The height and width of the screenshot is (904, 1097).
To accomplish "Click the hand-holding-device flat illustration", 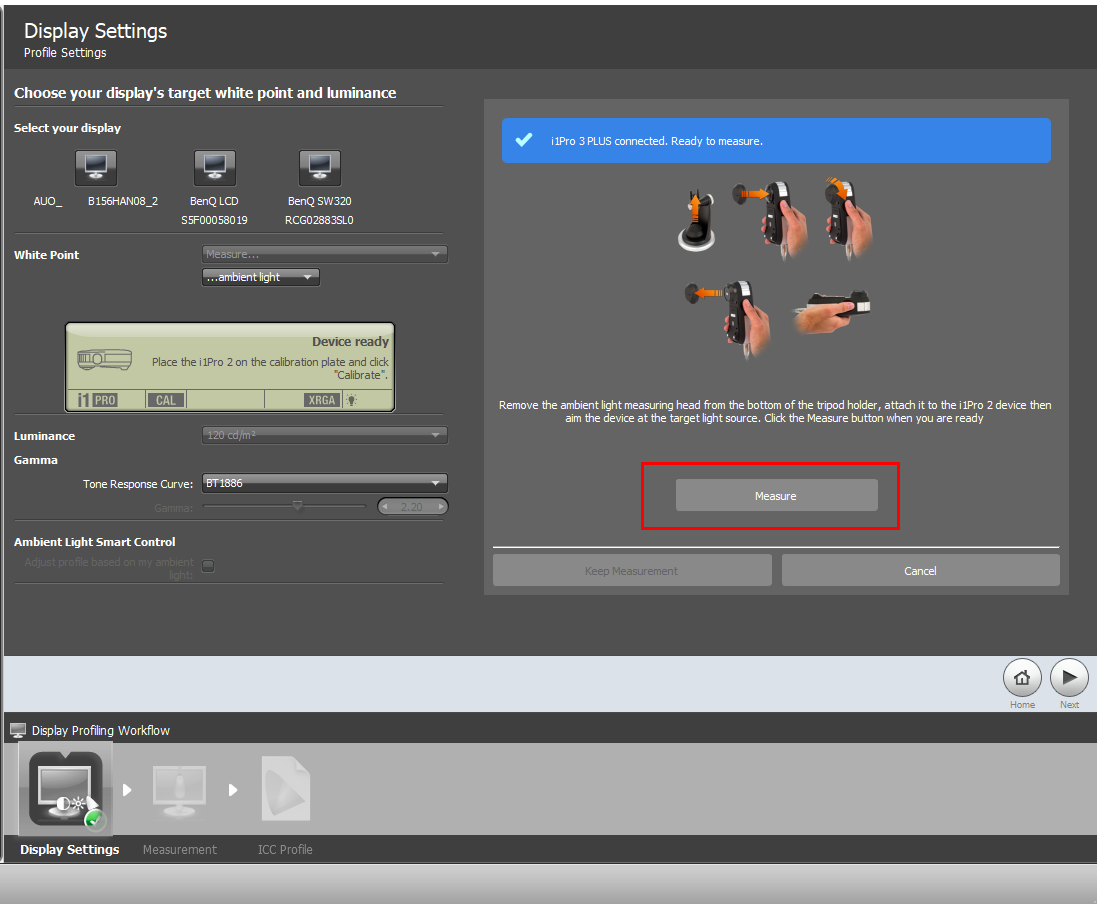I will click(x=833, y=311).
